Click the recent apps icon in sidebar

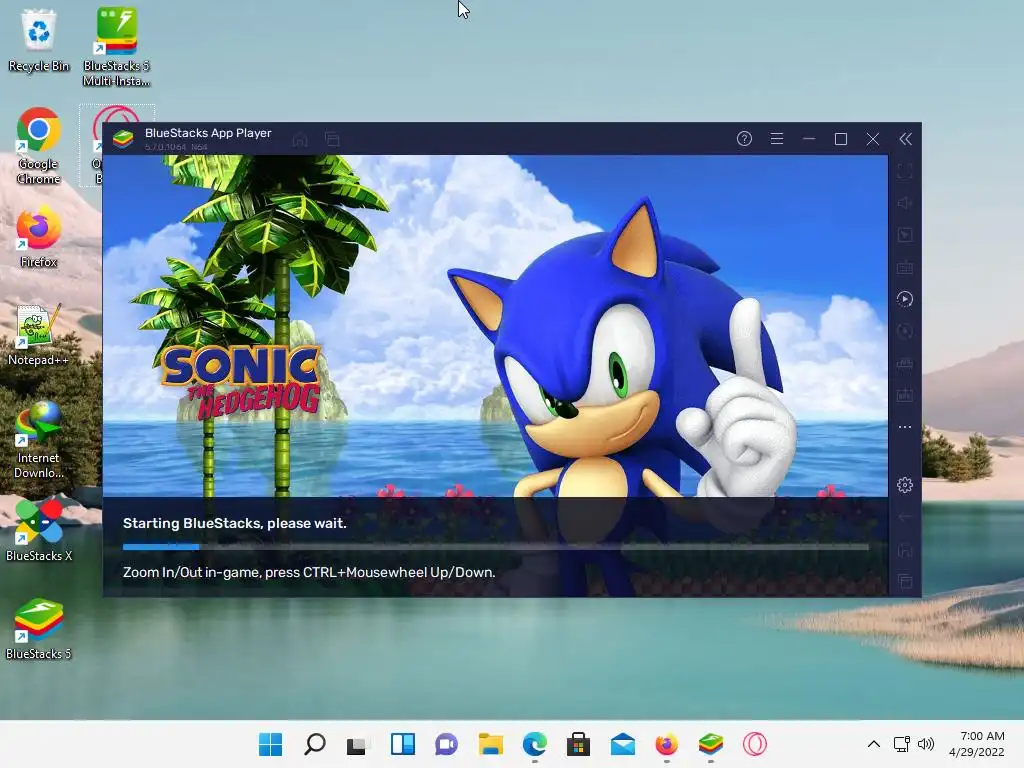point(904,581)
